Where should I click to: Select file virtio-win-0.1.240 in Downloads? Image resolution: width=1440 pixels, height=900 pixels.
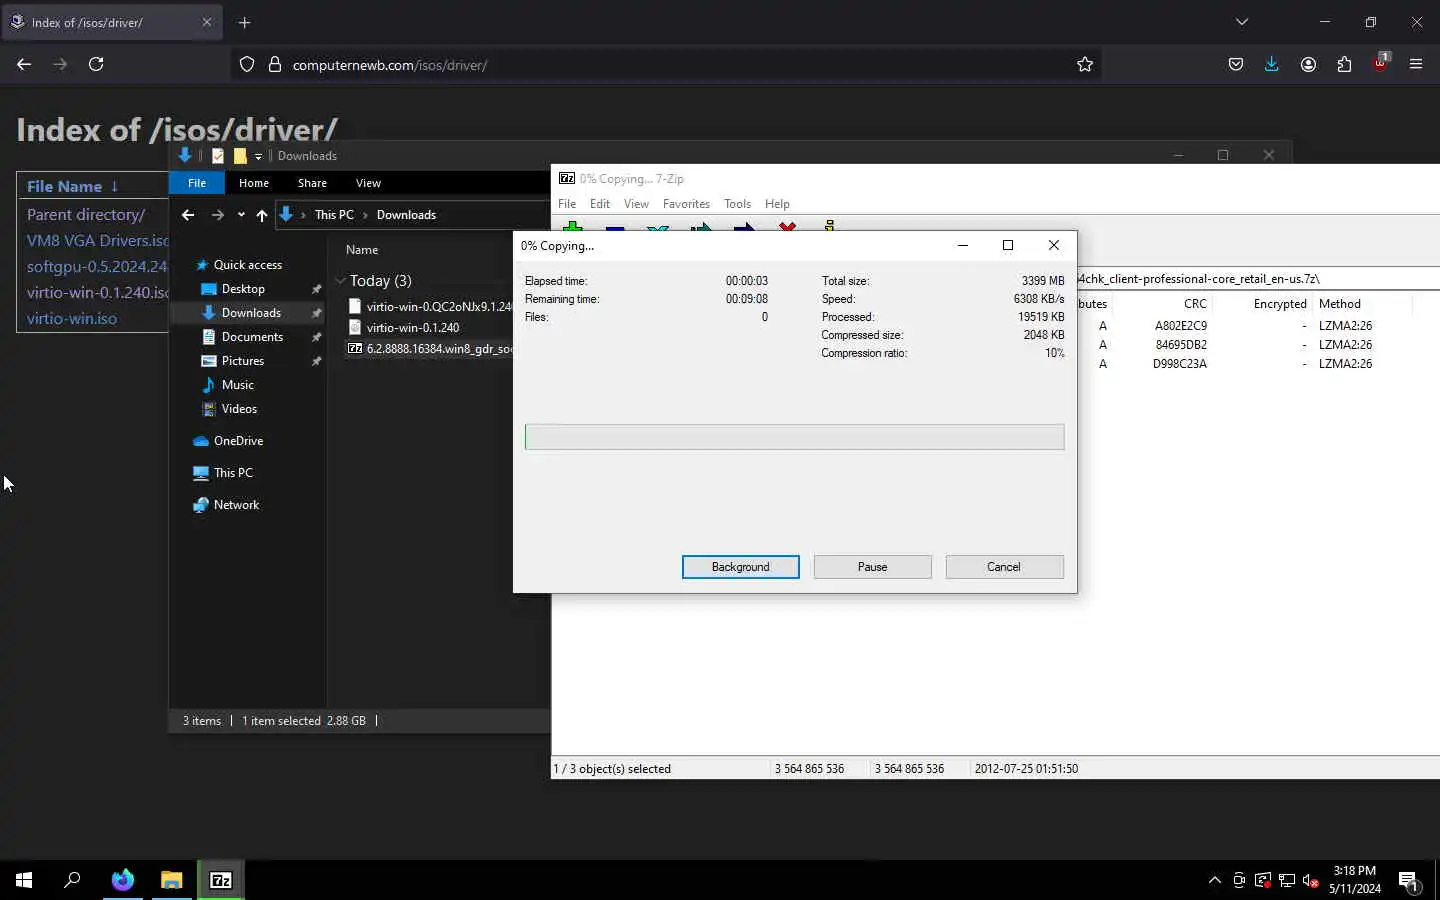click(412, 328)
